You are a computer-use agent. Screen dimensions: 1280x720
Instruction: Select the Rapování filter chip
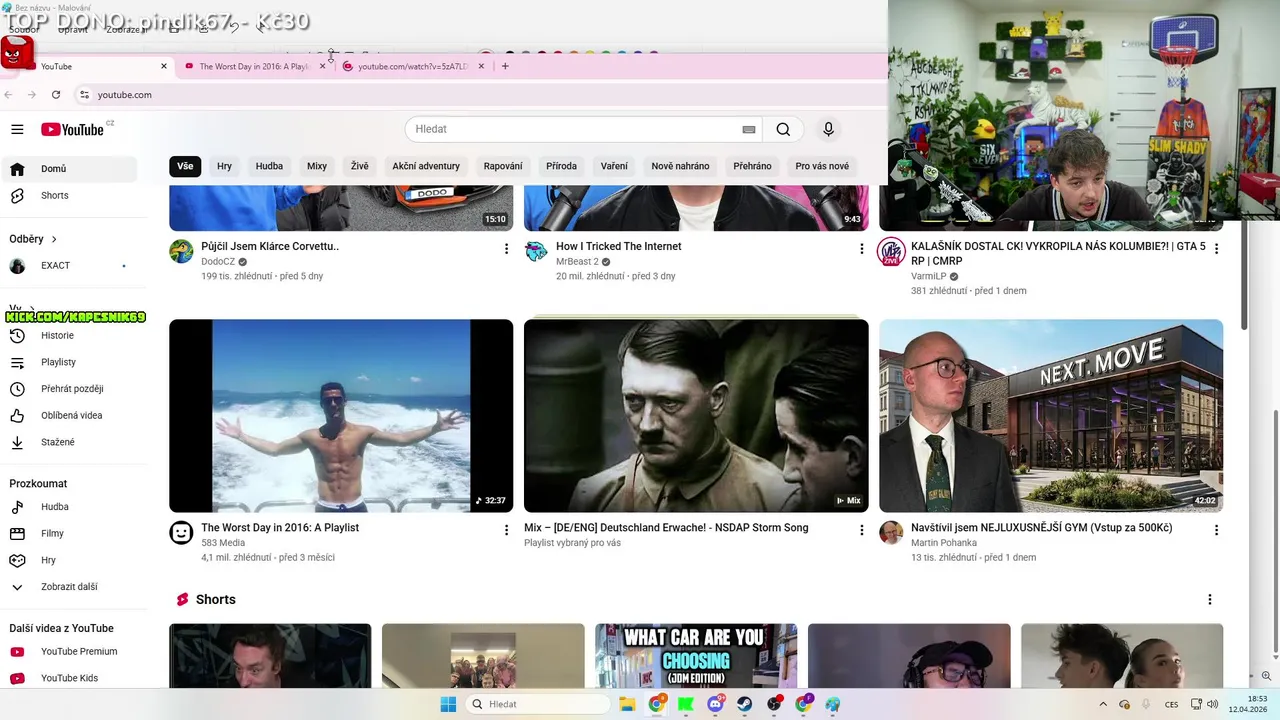point(503,166)
